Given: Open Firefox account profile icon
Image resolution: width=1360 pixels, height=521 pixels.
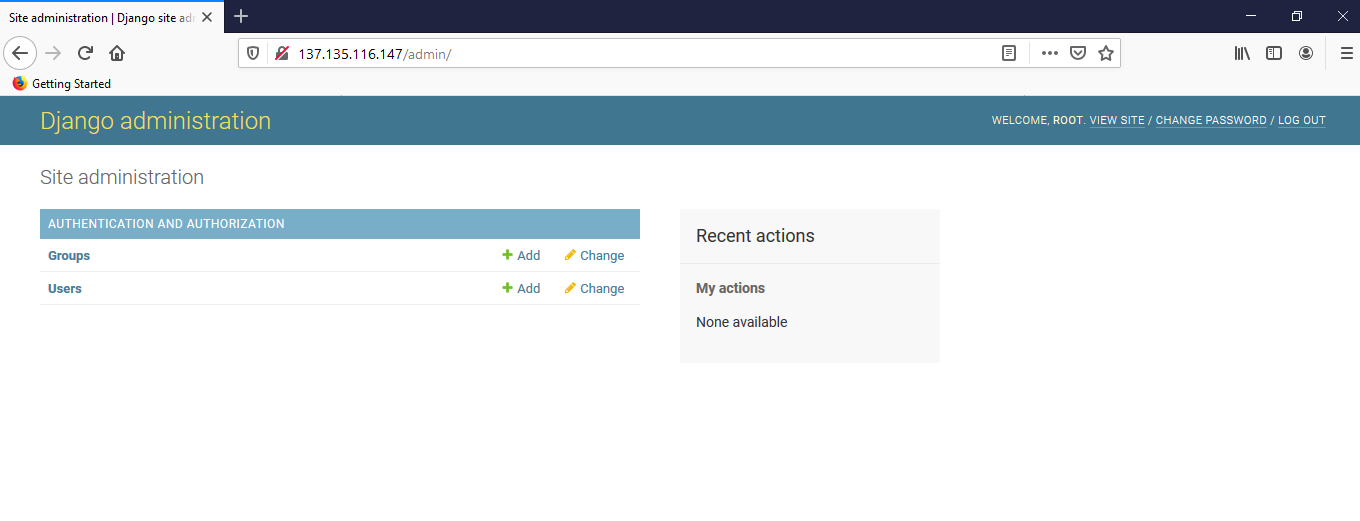Looking at the screenshot, I should click(1306, 53).
